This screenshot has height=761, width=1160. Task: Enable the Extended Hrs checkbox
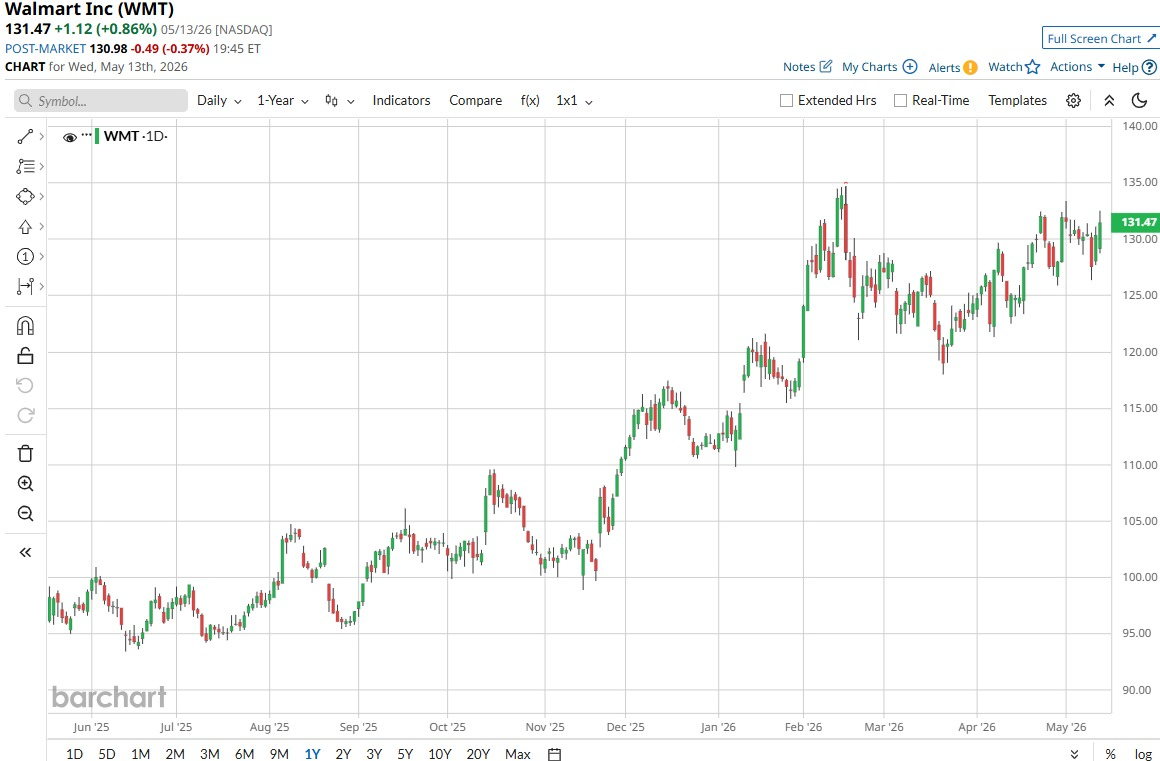[x=786, y=101]
